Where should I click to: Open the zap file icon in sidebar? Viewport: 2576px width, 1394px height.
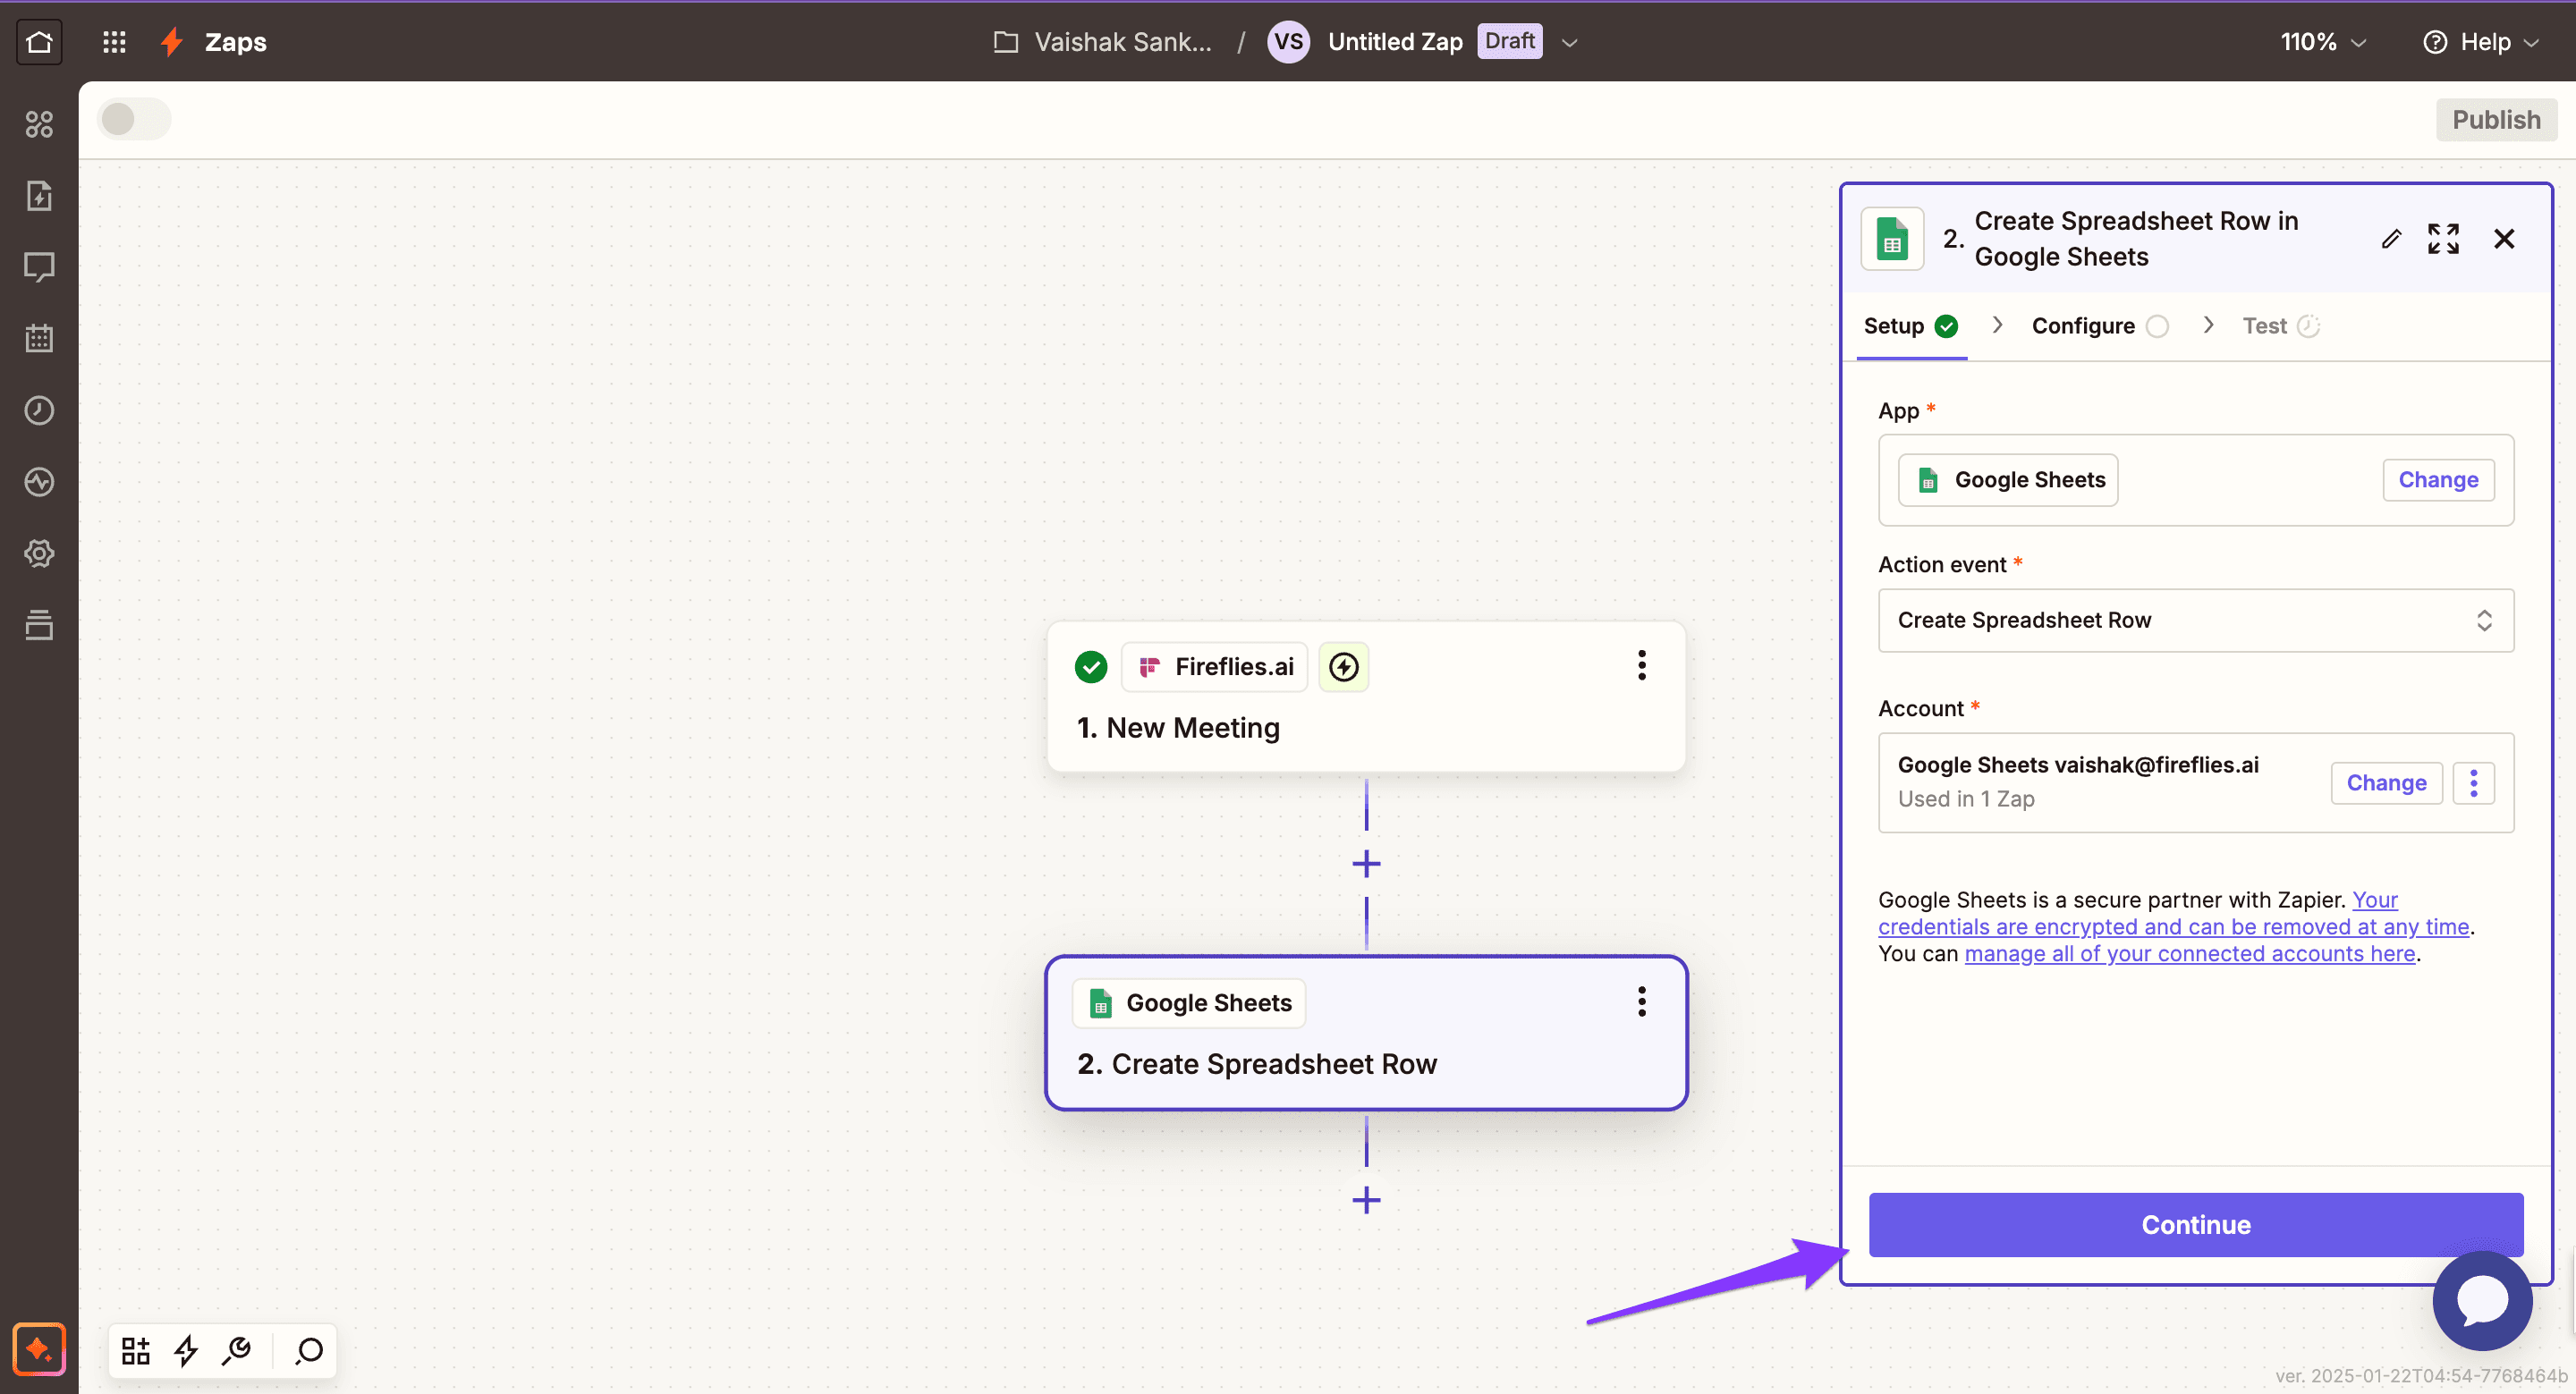[x=39, y=196]
